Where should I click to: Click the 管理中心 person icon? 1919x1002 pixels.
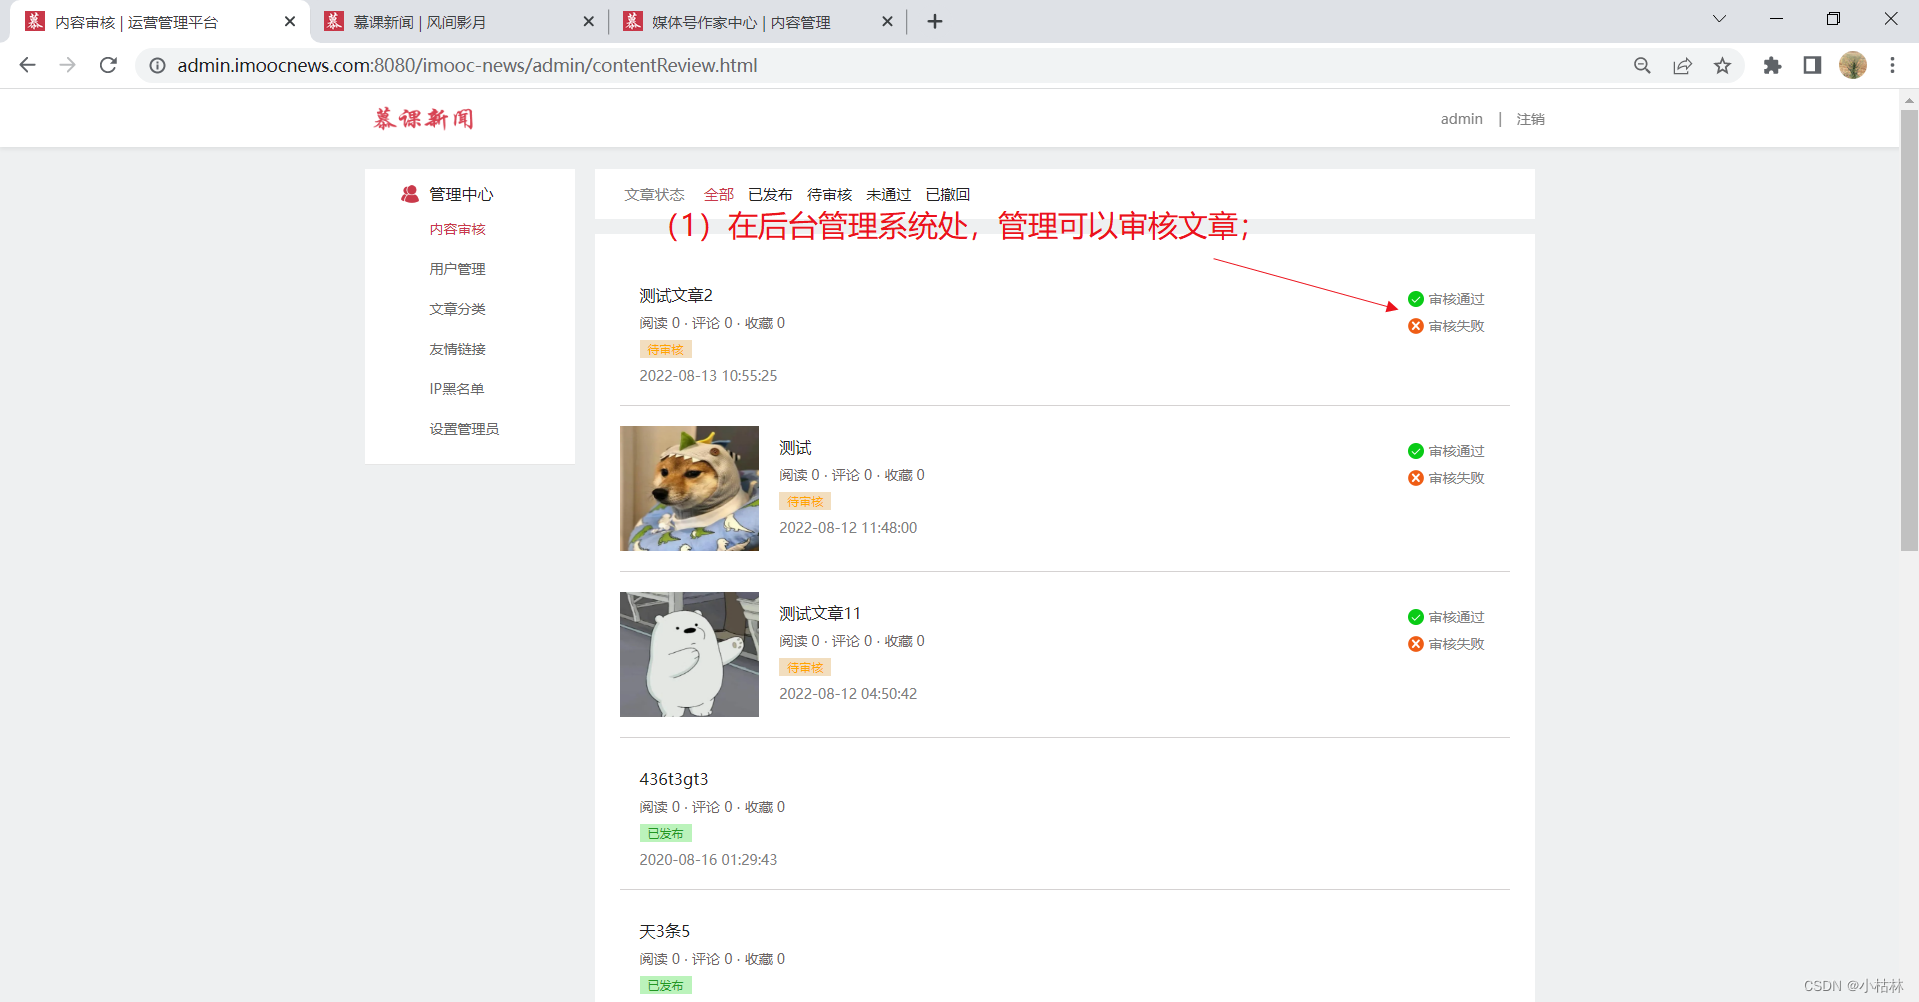click(409, 194)
